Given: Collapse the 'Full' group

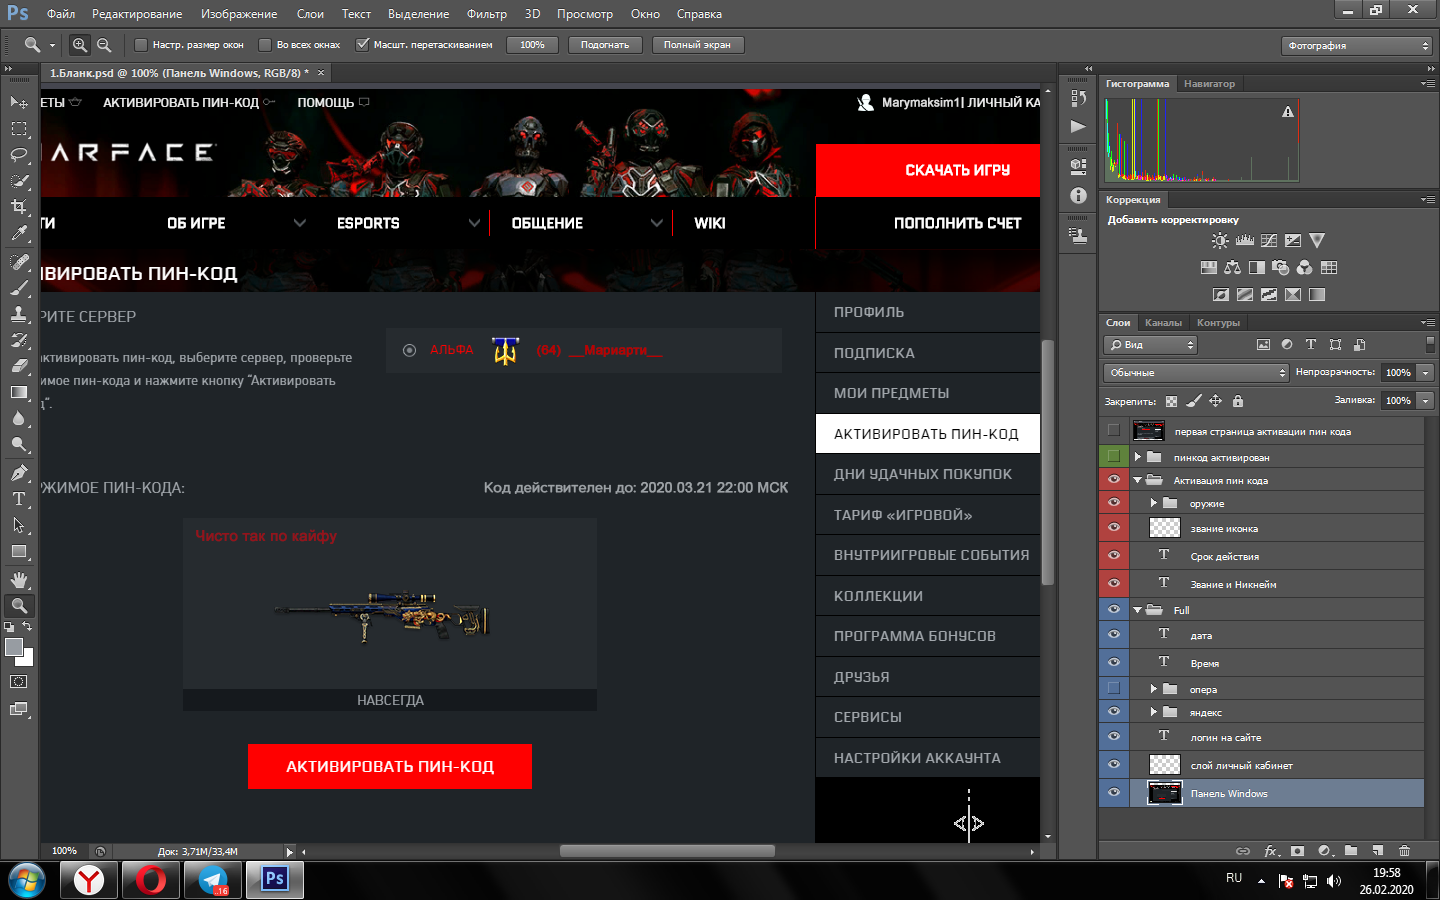Looking at the screenshot, I should tap(1138, 610).
